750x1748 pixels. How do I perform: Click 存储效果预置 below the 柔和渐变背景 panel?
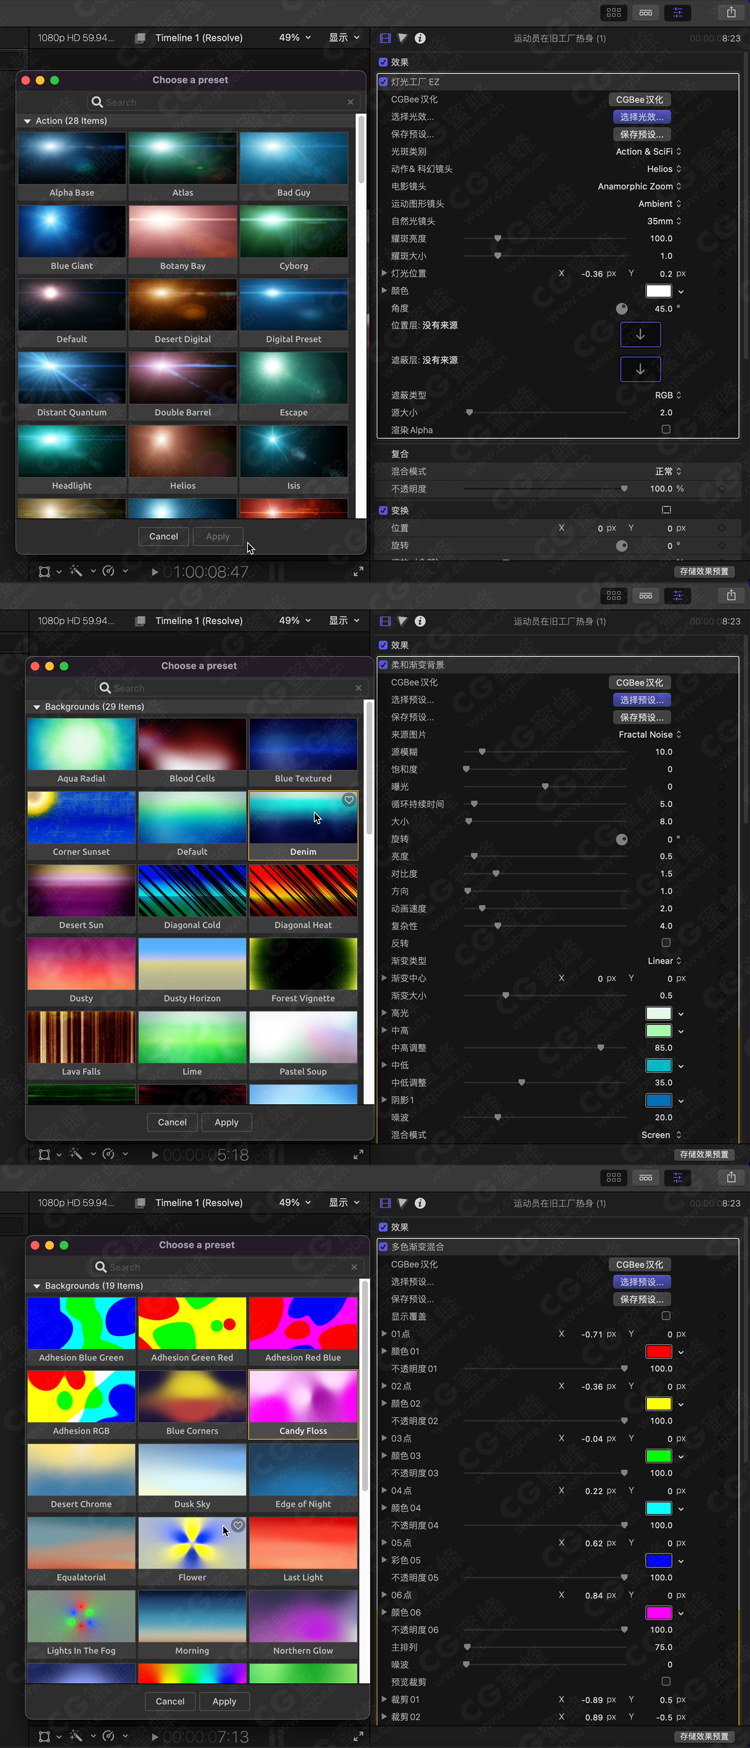(x=704, y=1154)
